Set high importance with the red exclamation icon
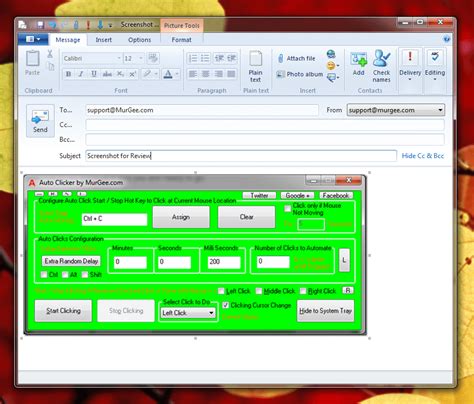Viewport: 474px width, 404px height. pos(88,25)
